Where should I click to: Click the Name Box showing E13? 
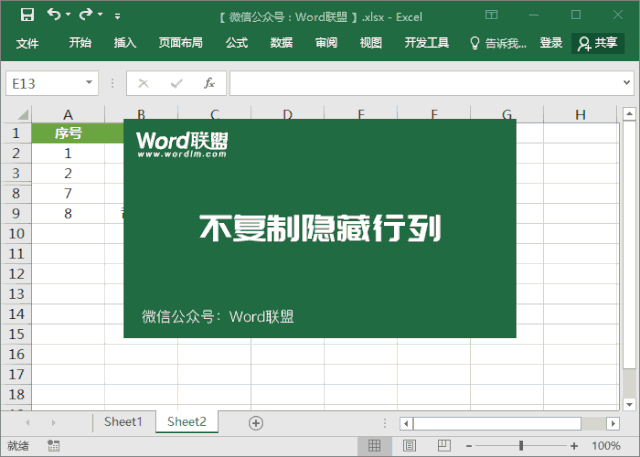(x=45, y=83)
